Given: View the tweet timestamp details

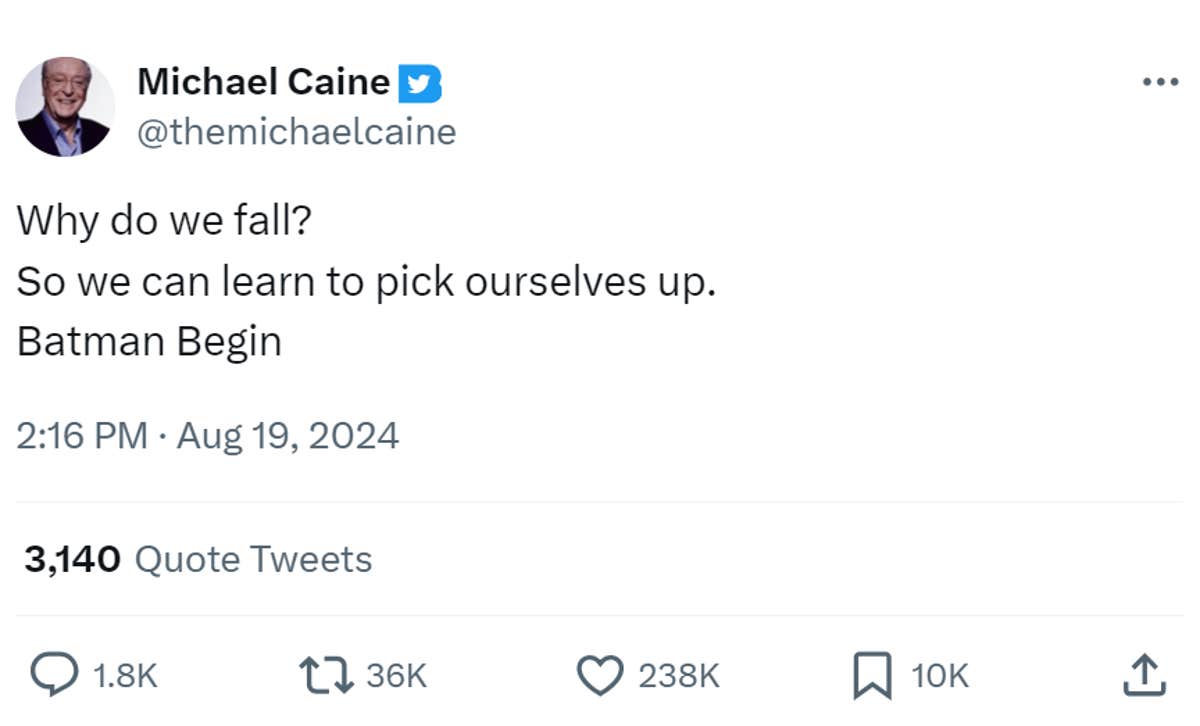Looking at the screenshot, I should click(x=207, y=434).
